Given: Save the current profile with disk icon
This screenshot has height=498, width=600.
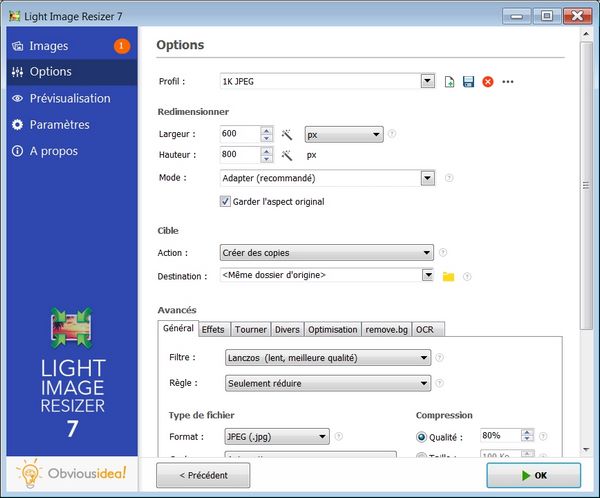Looking at the screenshot, I should pos(468,82).
